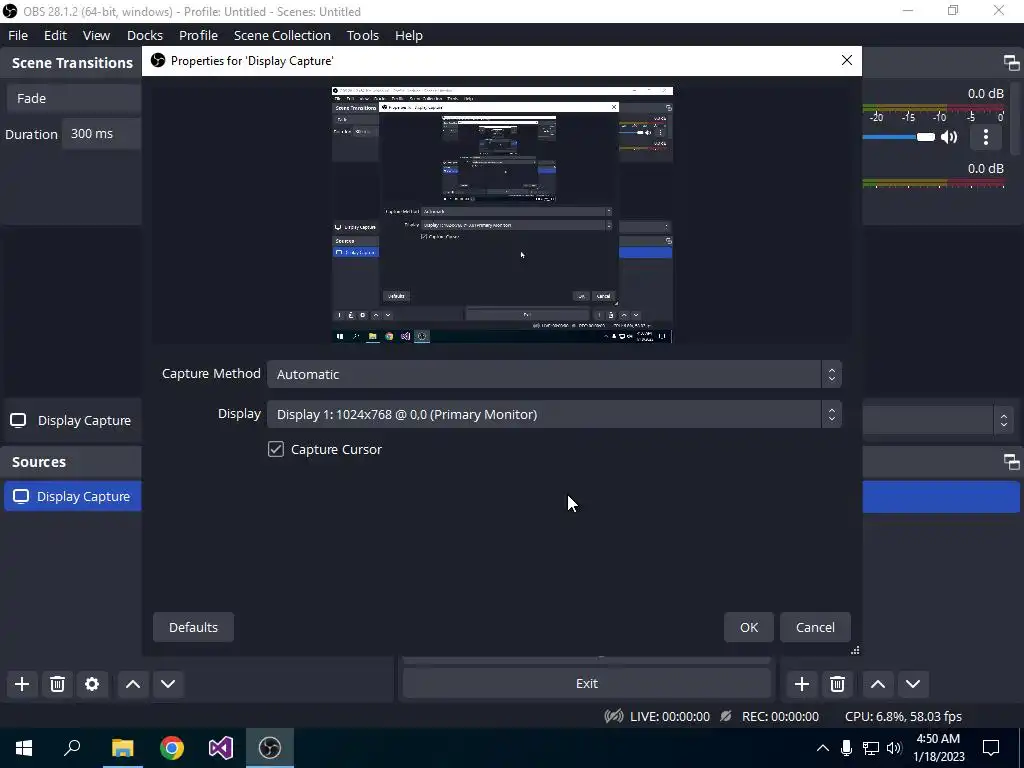Launch Google Chrome from taskbar

click(172, 748)
